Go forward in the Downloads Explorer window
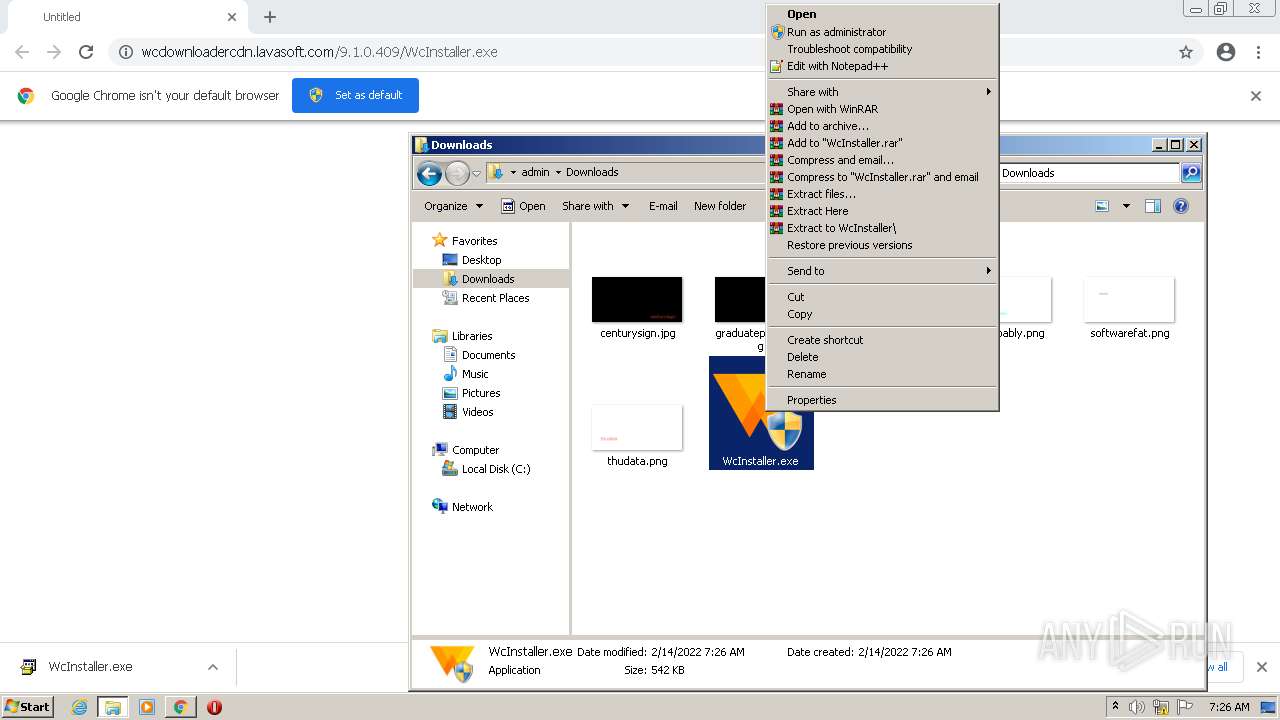The width and height of the screenshot is (1280, 720). 457,173
